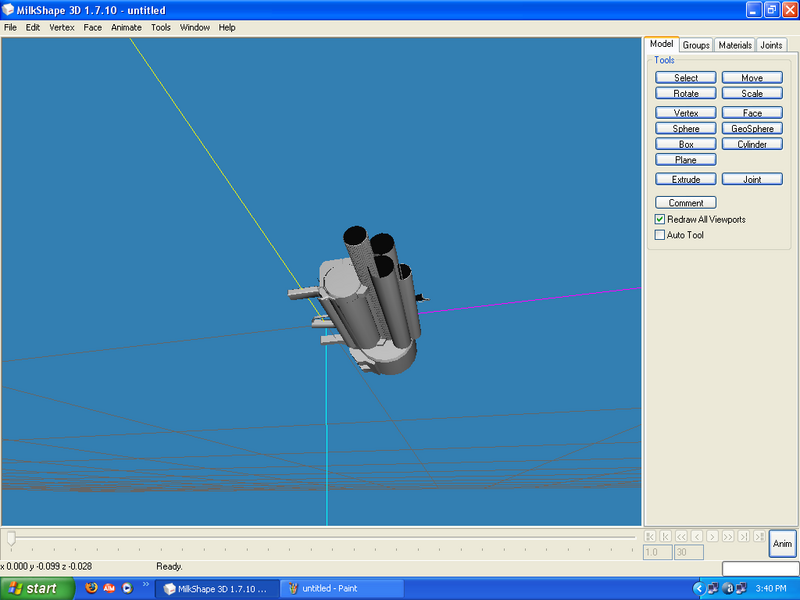Launch AIM from the quick launch bar
The height and width of the screenshot is (600, 800).
pyautogui.click(x=109, y=588)
